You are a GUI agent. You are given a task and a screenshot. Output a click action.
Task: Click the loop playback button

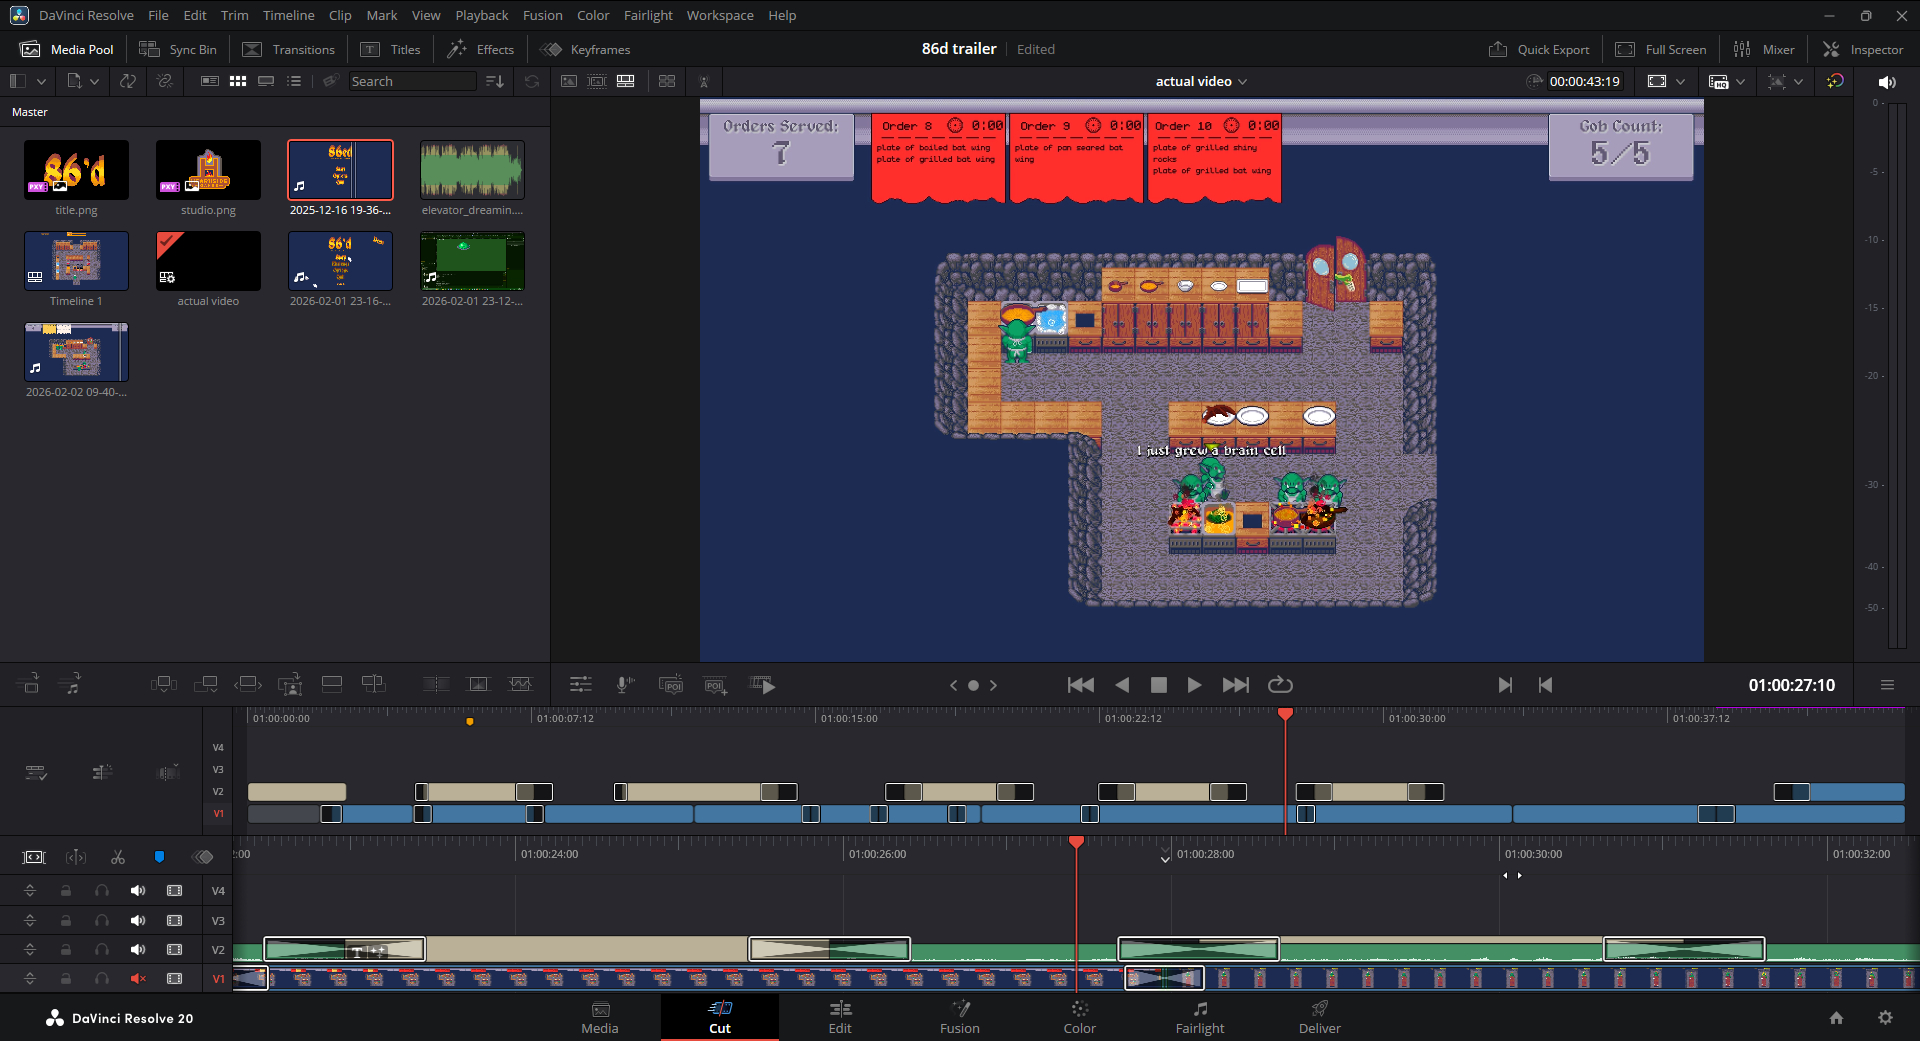[1280, 685]
